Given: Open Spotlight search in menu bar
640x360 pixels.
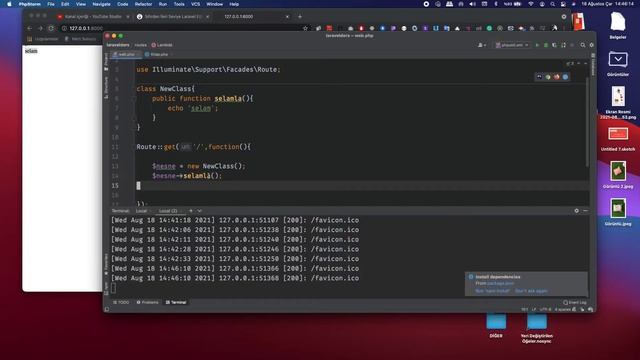Looking at the screenshot, I should [x=552, y=4].
